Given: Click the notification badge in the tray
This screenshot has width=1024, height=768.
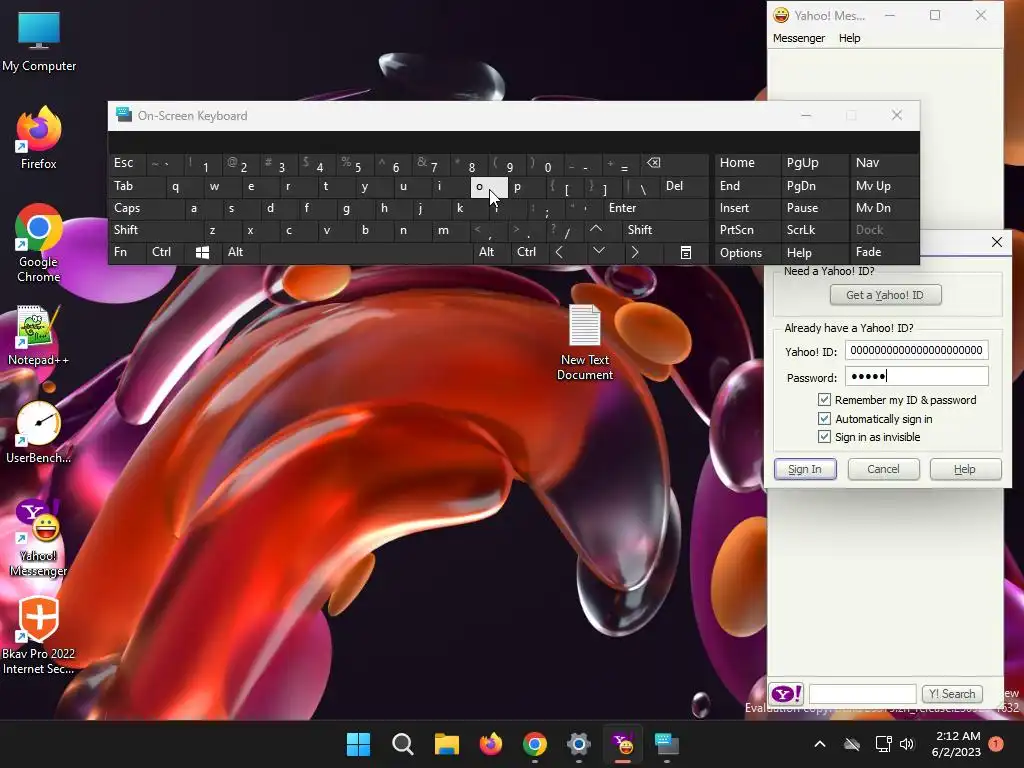Looking at the screenshot, I should point(996,744).
